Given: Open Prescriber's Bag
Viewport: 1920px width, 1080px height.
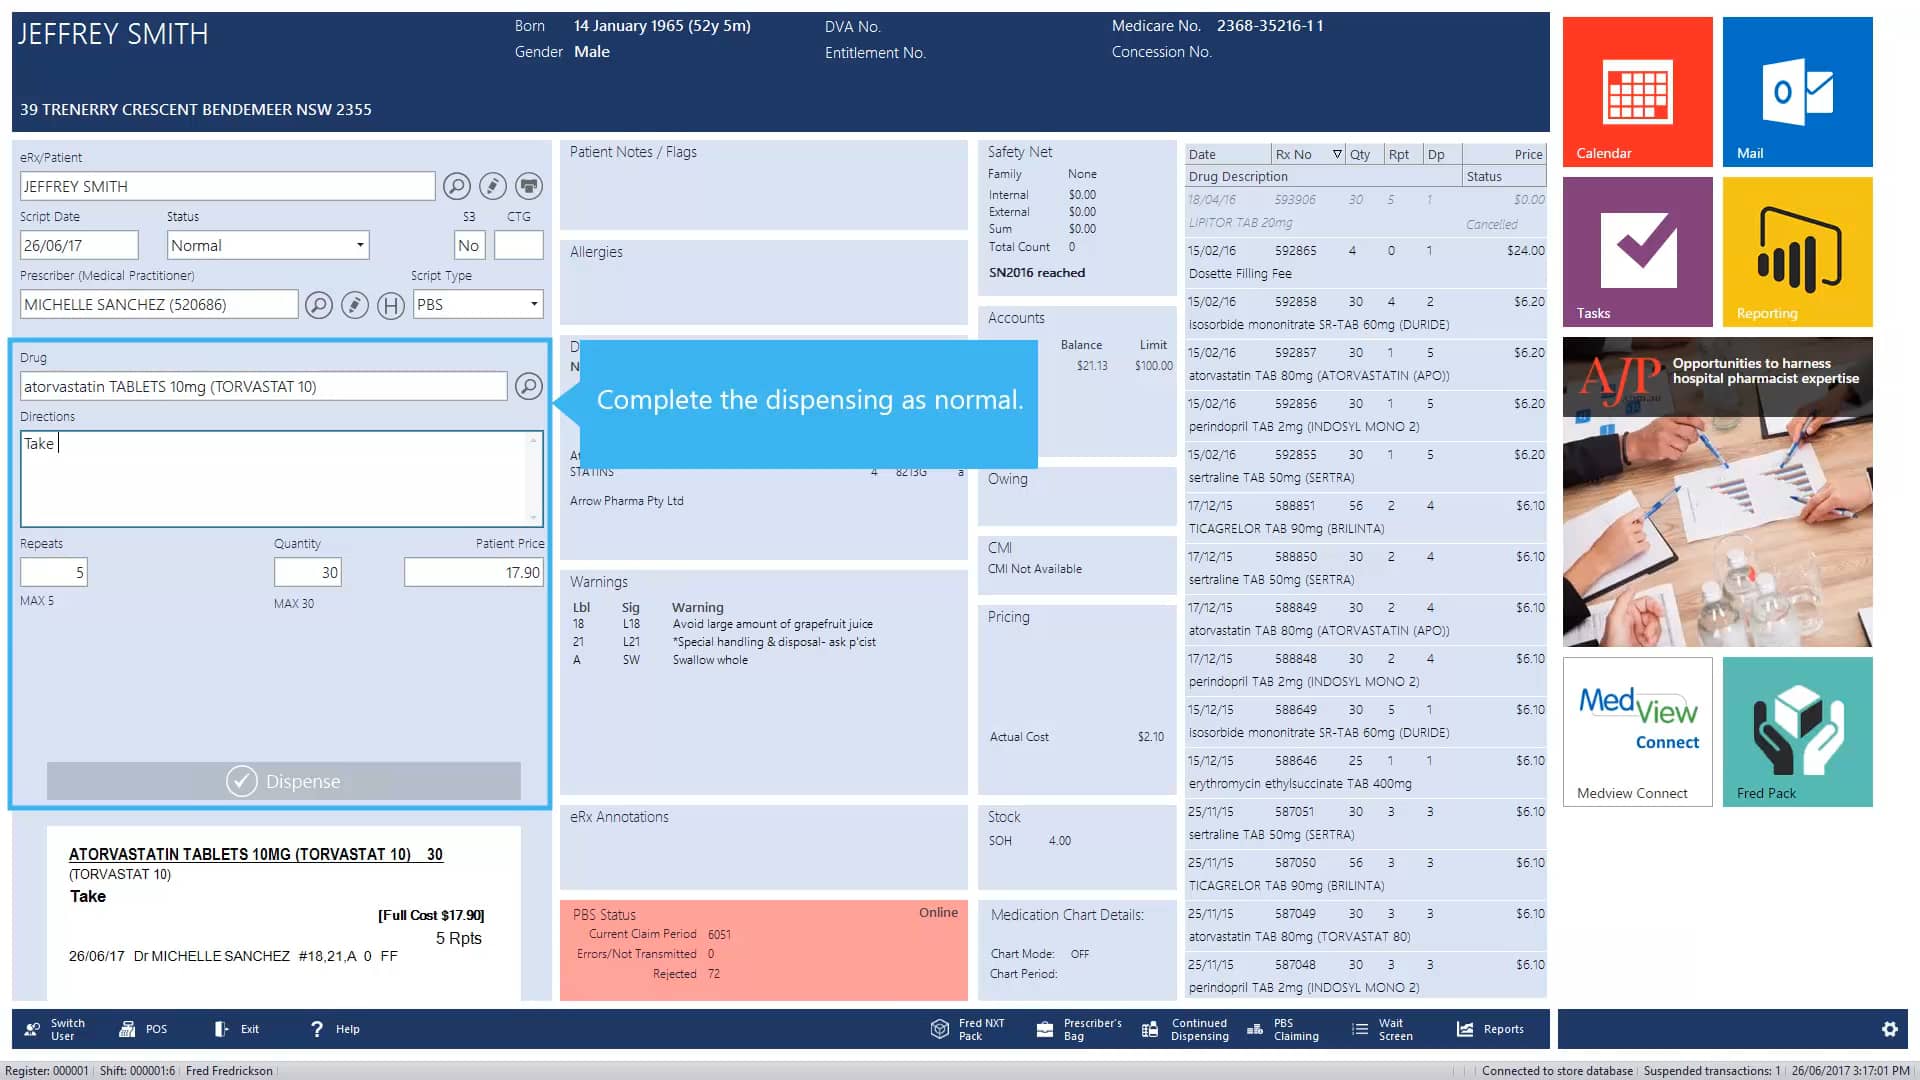Looking at the screenshot, I should pyautogui.click(x=1078, y=1028).
